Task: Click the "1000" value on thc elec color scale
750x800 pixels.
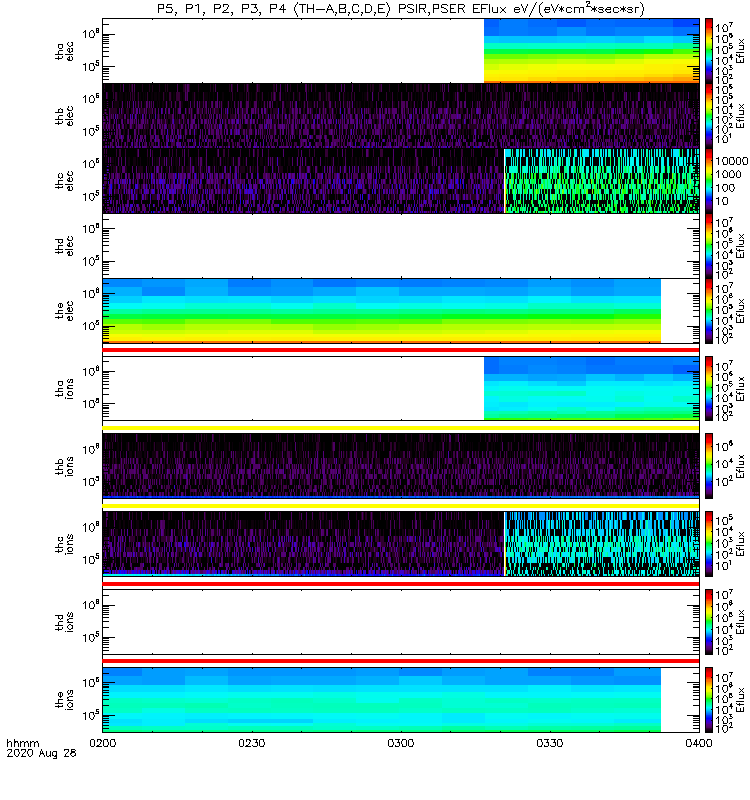Action: (728, 174)
